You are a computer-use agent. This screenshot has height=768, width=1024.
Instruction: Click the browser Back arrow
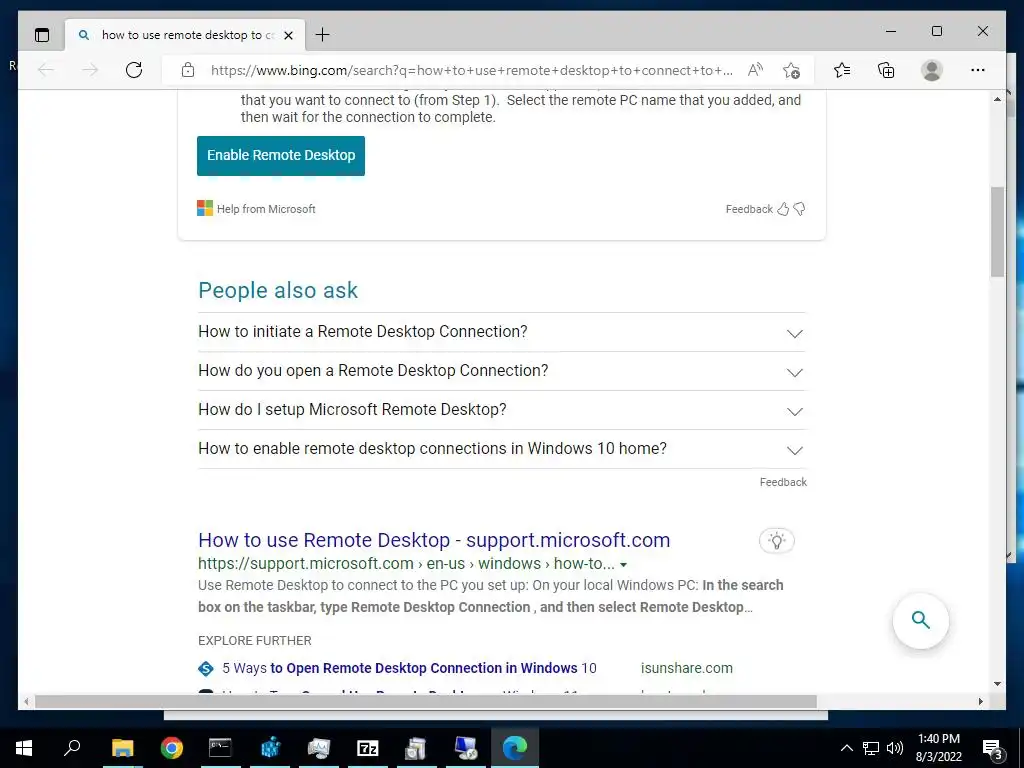click(x=46, y=70)
